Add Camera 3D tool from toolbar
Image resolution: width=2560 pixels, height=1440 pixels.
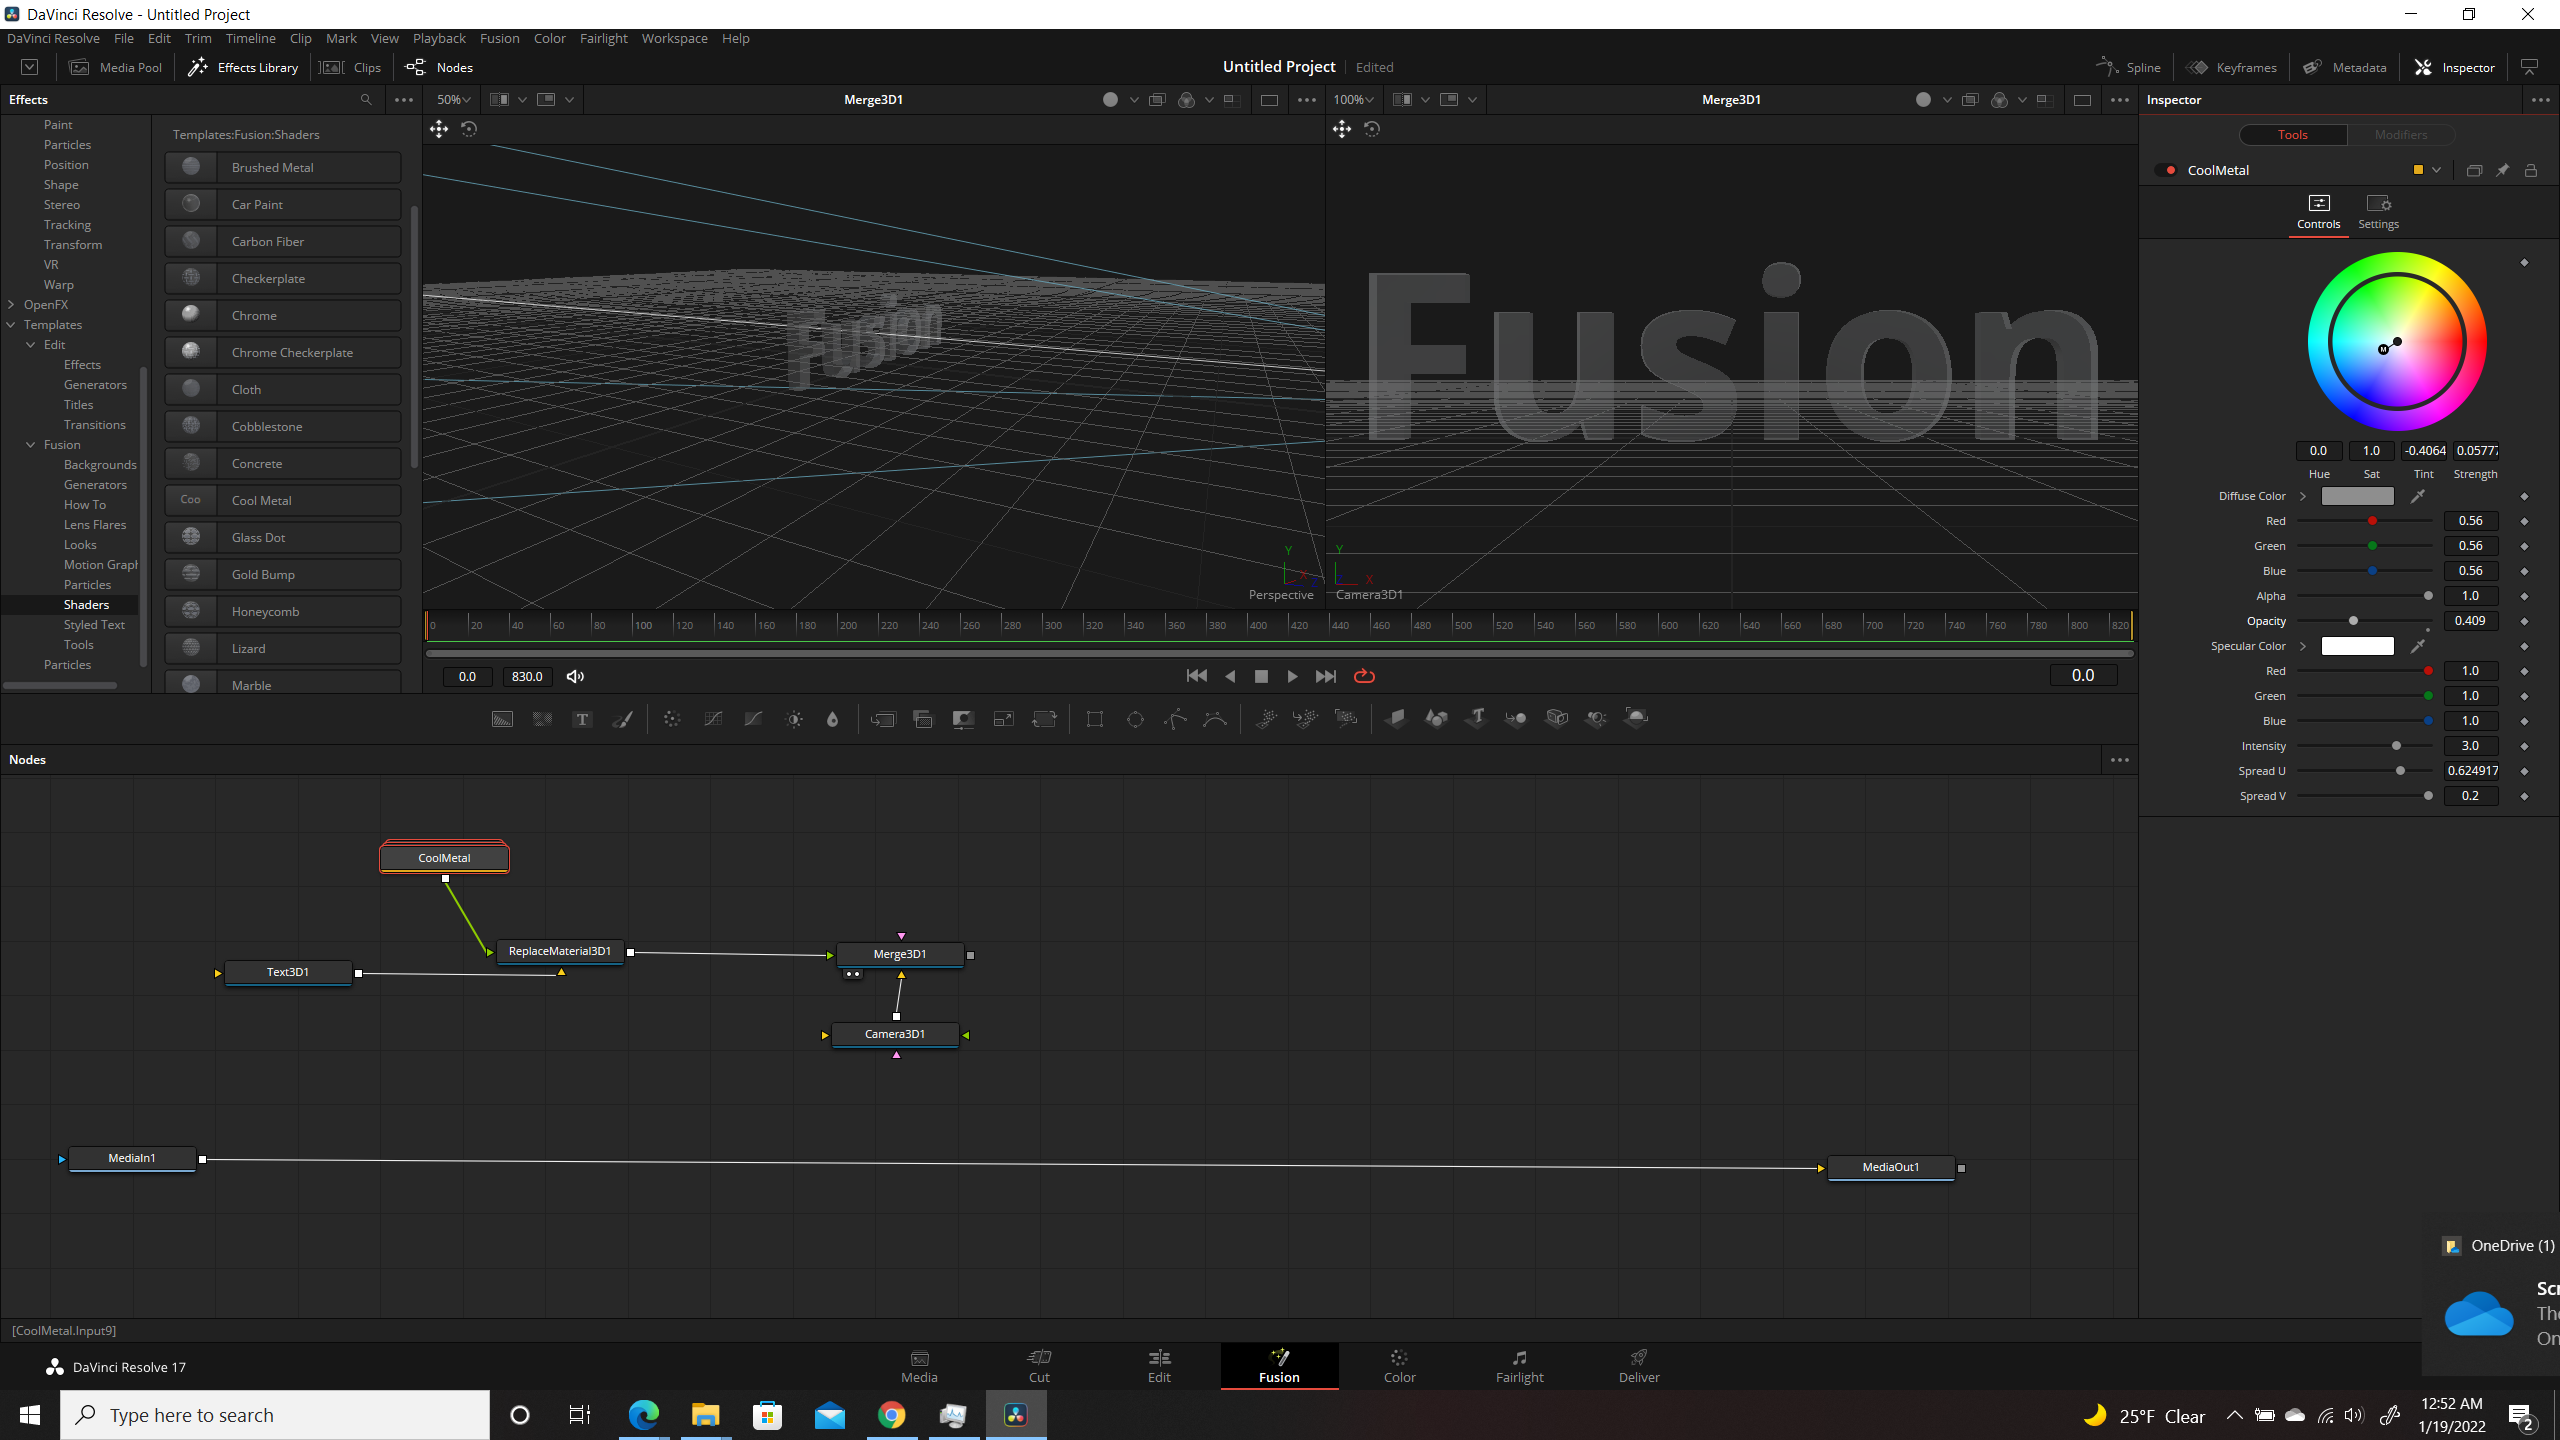coord(1556,719)
